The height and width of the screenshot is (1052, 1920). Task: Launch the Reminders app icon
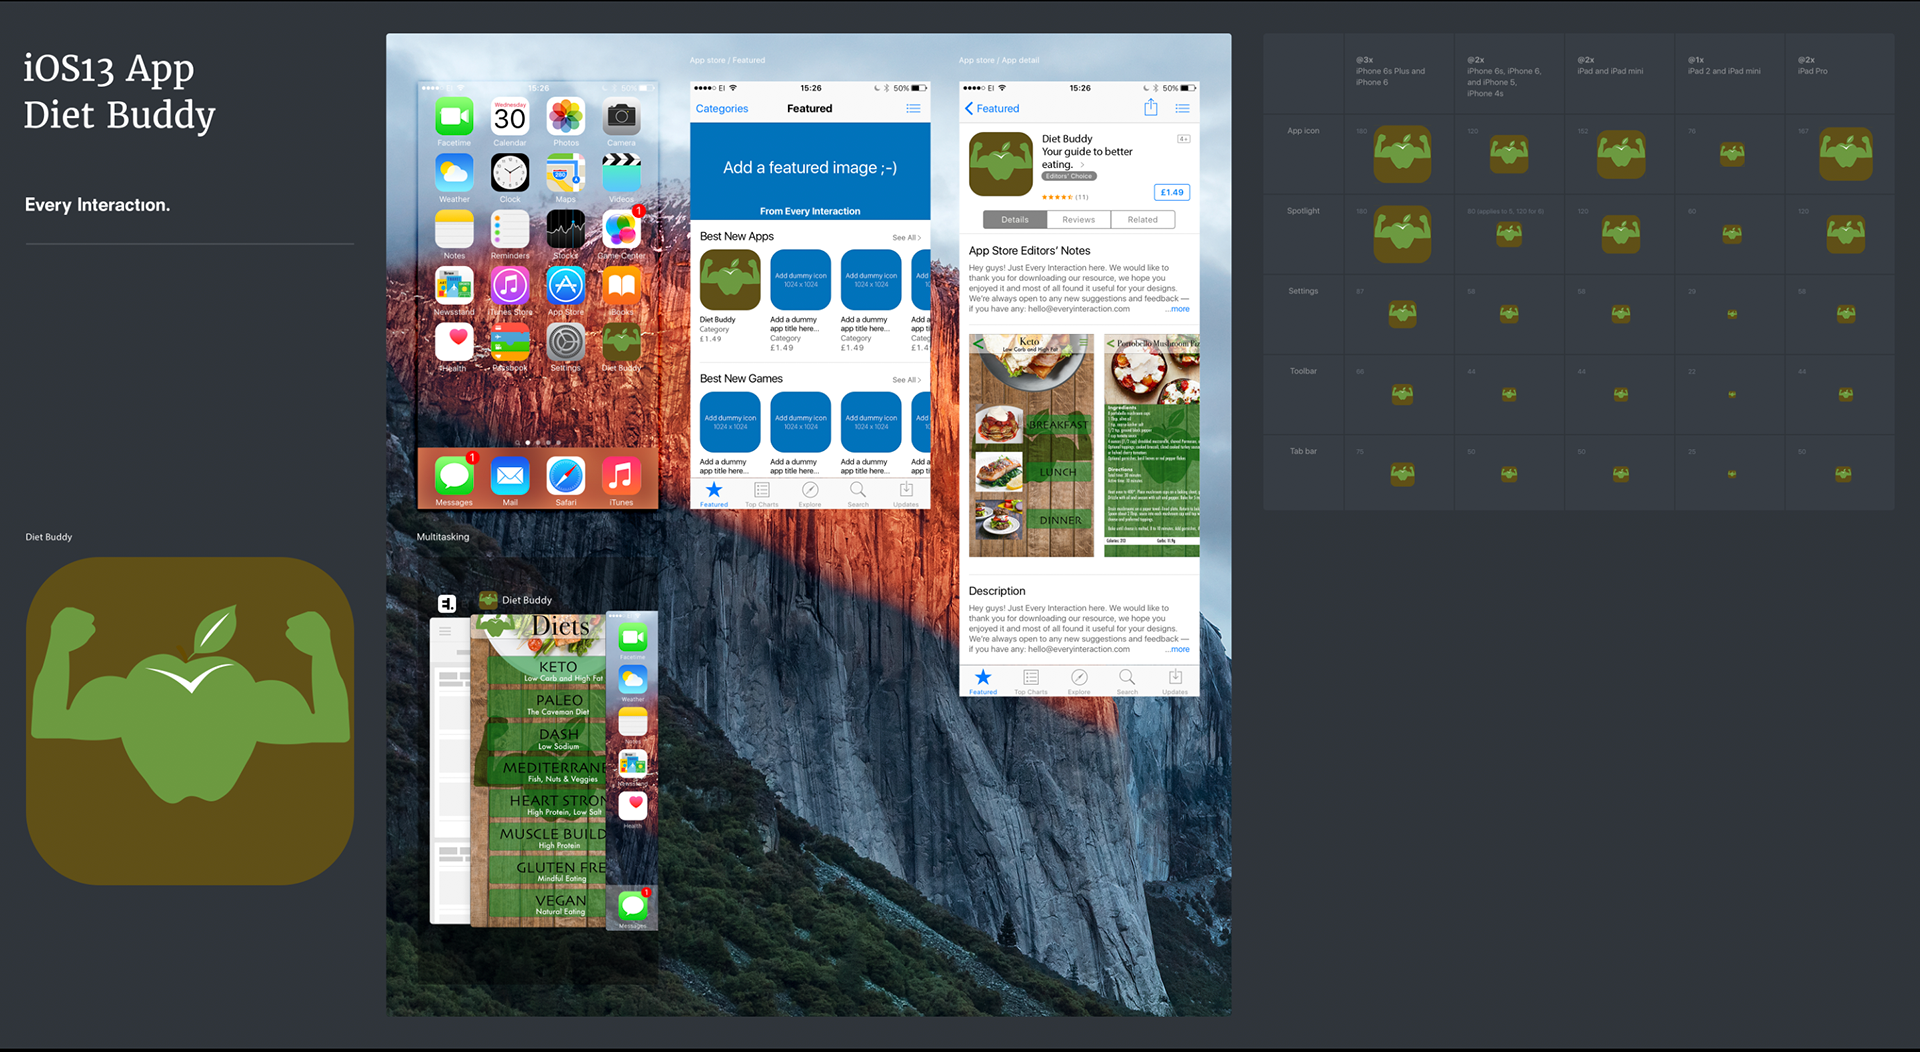510,230
